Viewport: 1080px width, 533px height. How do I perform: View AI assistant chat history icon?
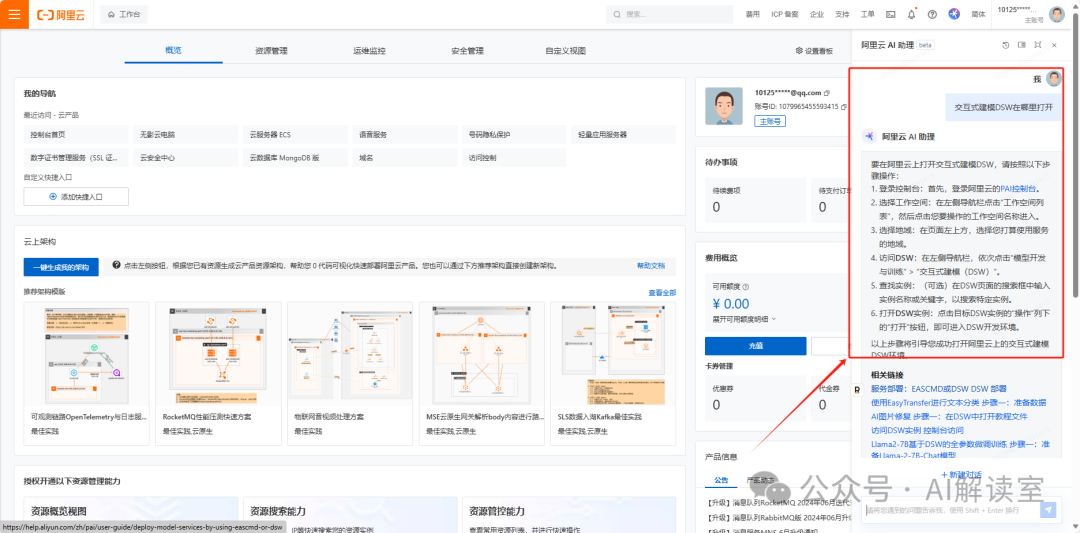click(1005, 45)
